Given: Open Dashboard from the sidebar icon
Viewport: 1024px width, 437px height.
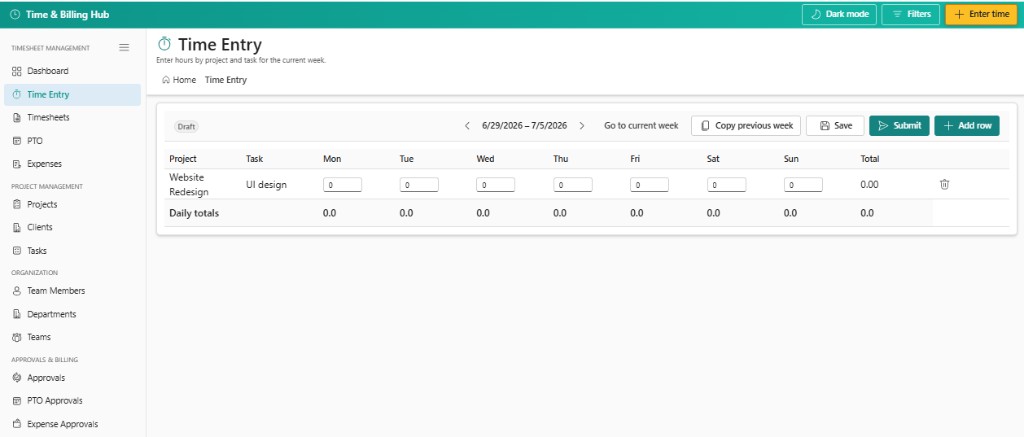Looking at the screenshot, I should [x=17, y=71].
